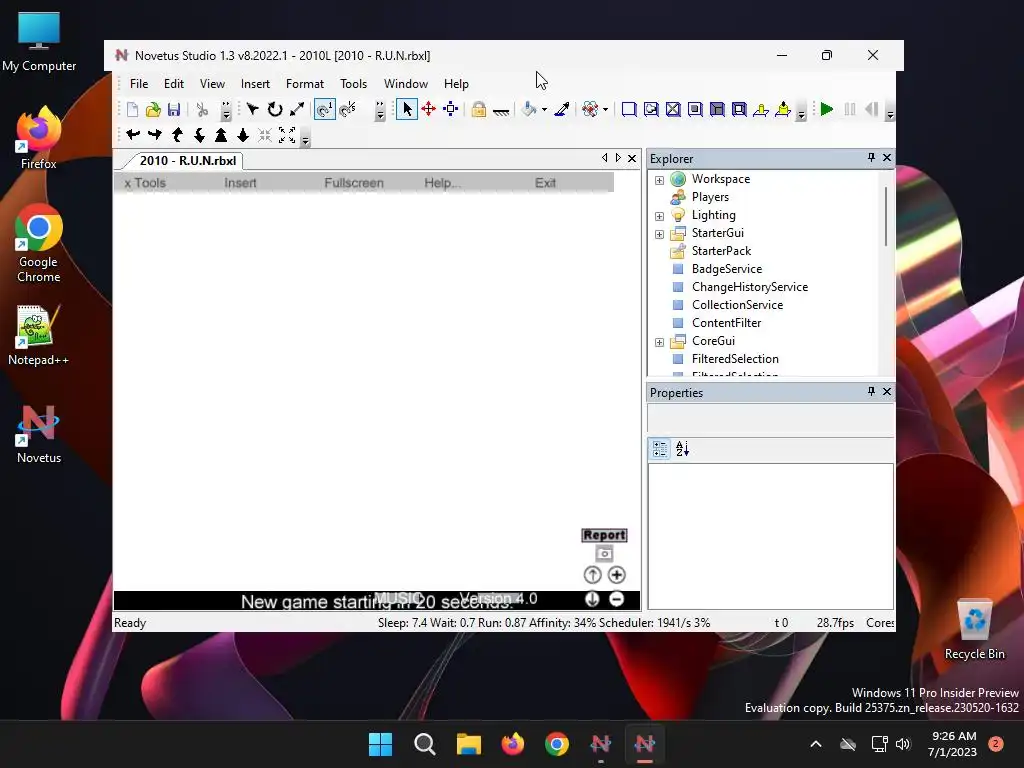Pause the simulation with the pause button
This screenshot has width=1024, height=768.
[x=850, y=110]
